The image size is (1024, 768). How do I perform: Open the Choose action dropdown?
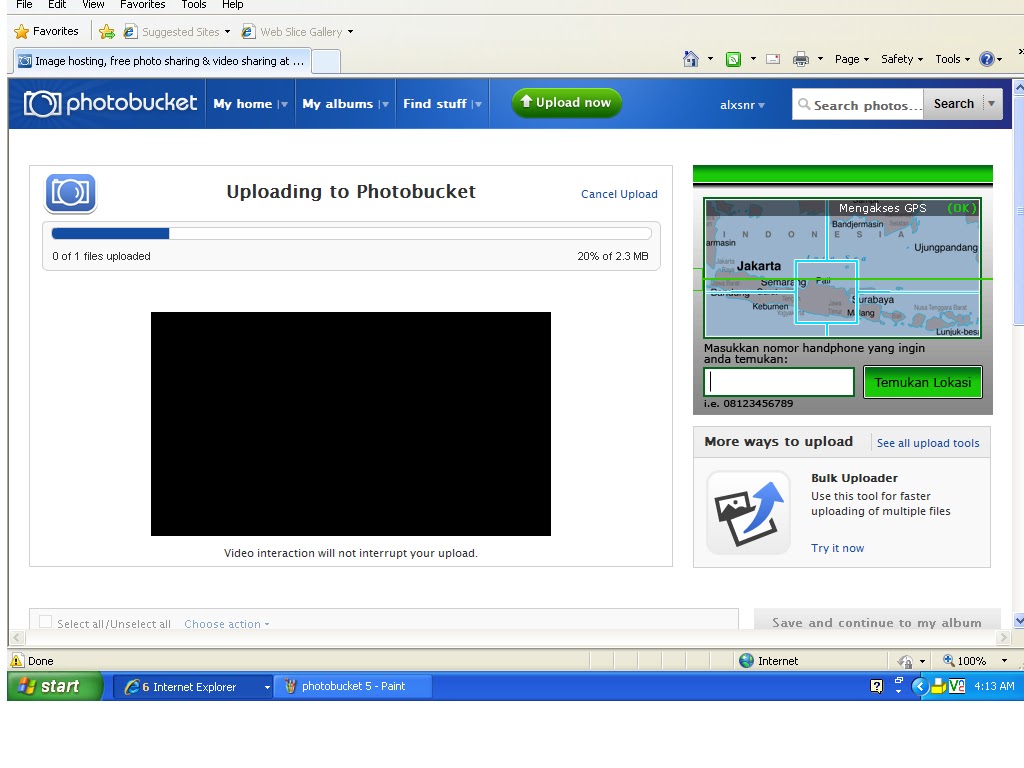[x=225, y=623]
